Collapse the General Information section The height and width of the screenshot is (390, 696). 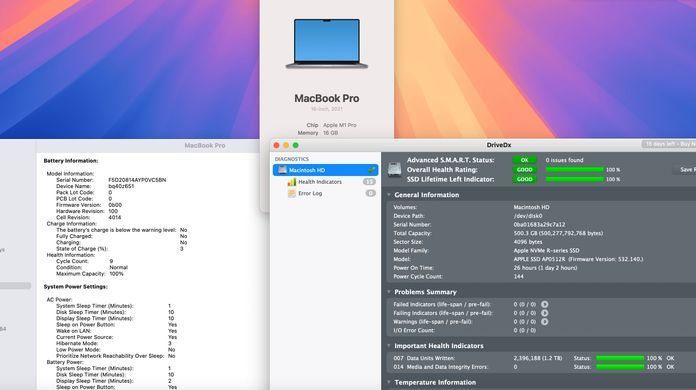click(389, 195)
